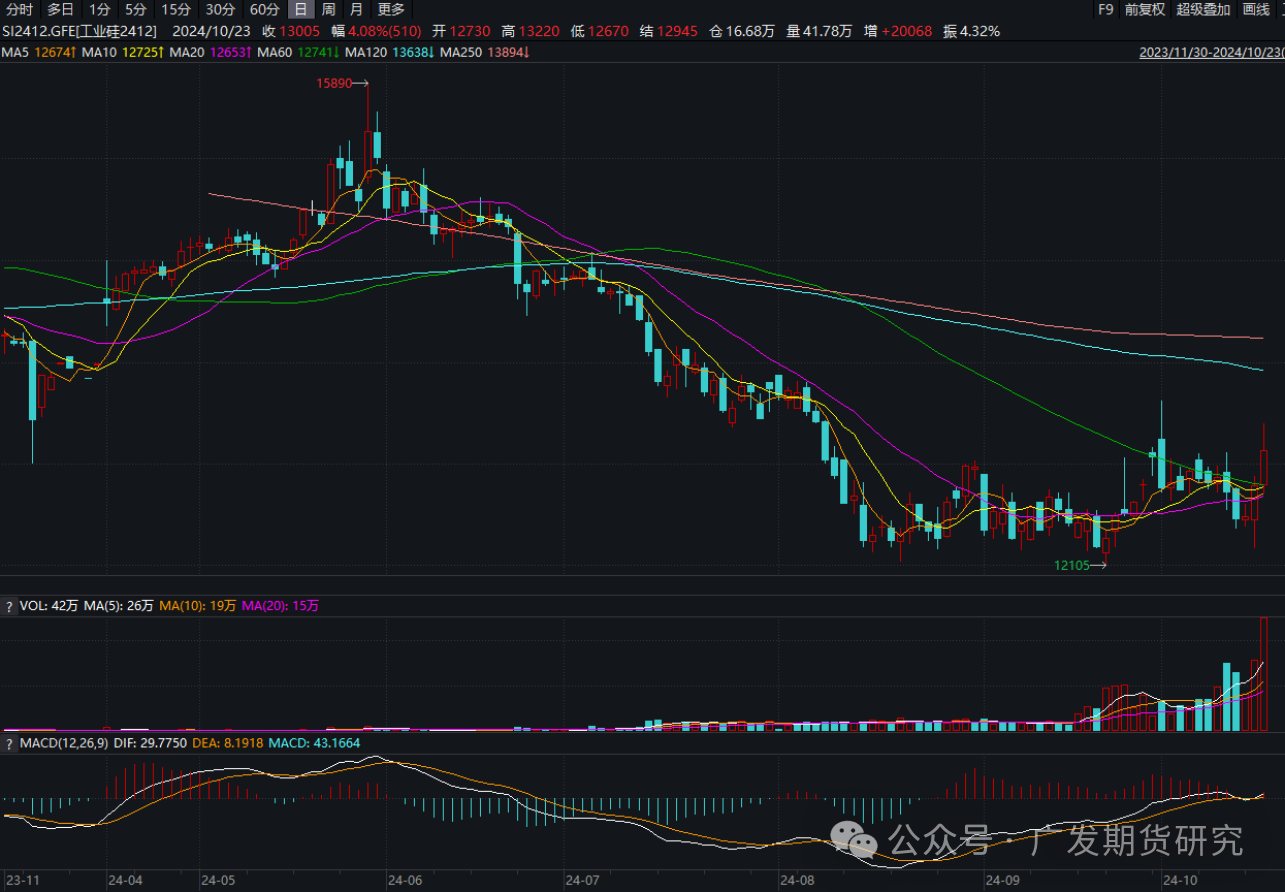Screen dimensions: 1285x892
Task: Click the SI2412.GFE[工业硅2412] contract name
Action: click(80, 31)
